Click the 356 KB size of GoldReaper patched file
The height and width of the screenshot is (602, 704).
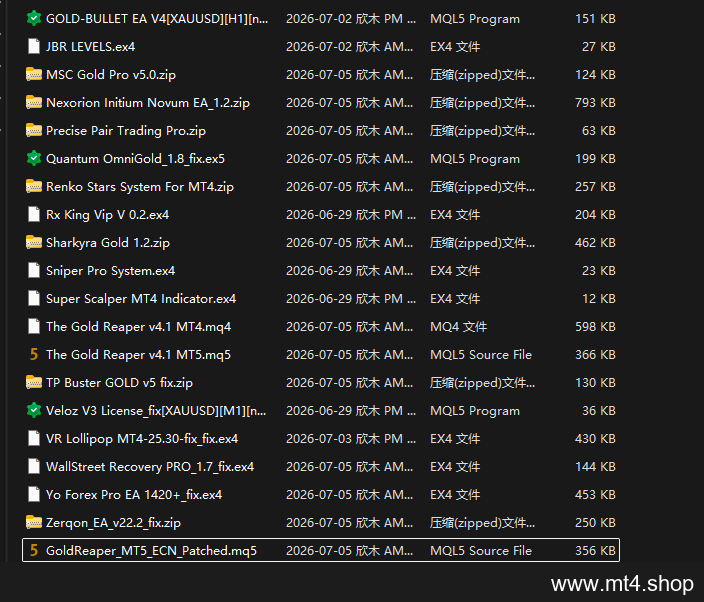coord(595,551)
